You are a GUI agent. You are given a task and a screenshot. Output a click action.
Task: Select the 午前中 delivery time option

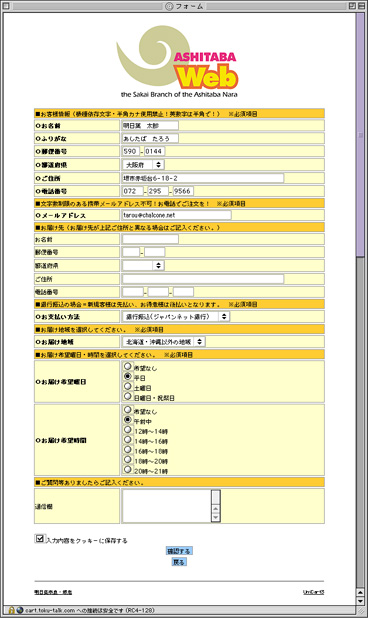coord(127,420)
